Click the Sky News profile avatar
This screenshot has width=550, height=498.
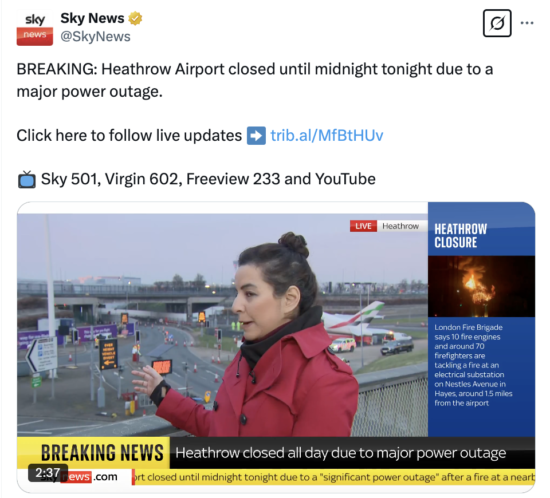tap(35, 28)
